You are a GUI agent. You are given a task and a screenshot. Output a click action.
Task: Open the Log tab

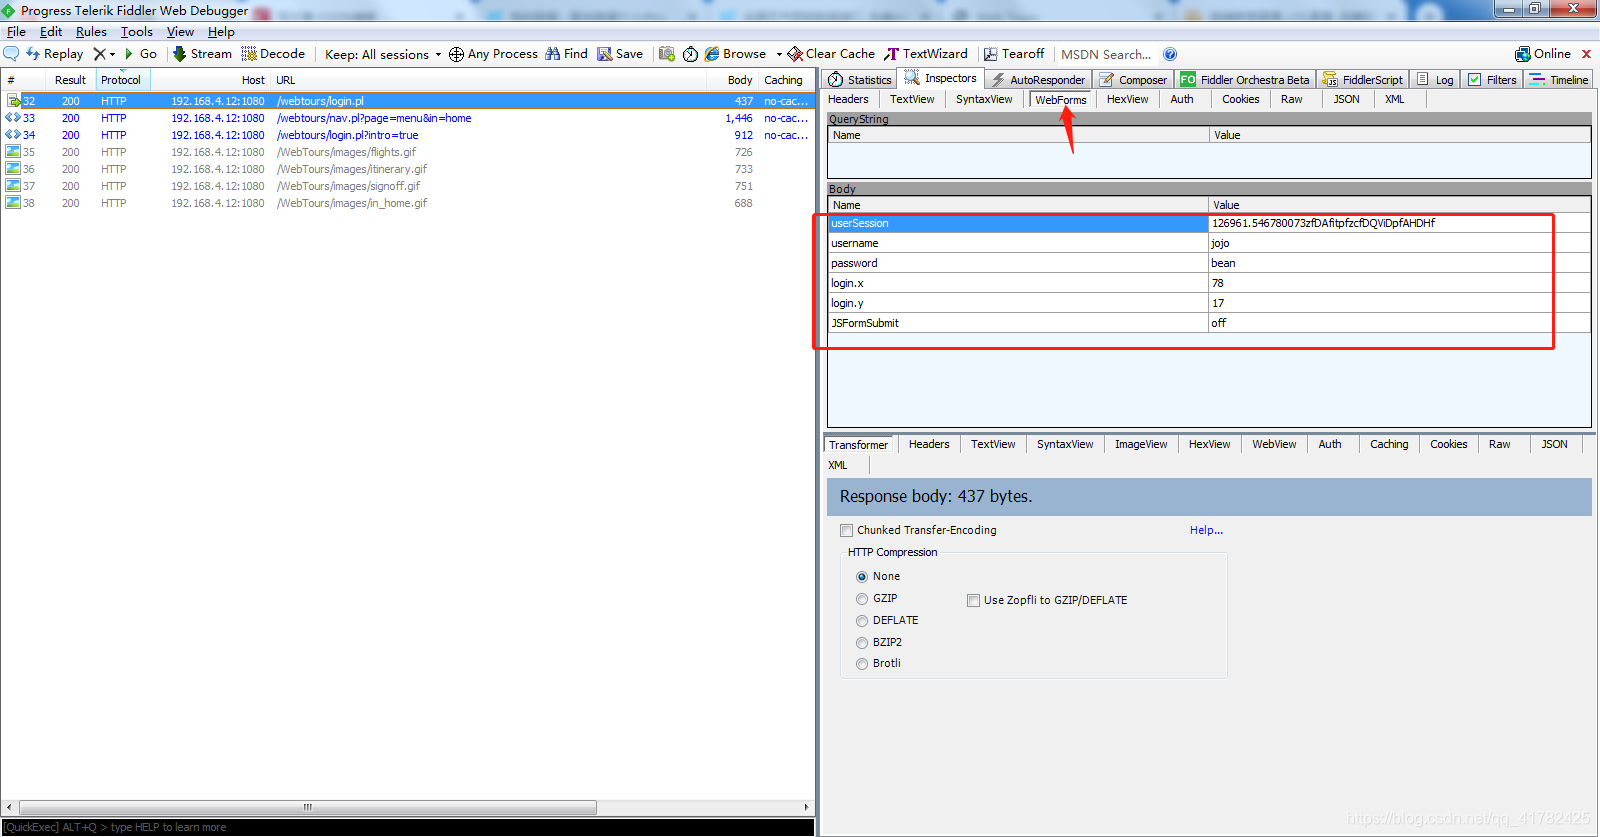1436,80
